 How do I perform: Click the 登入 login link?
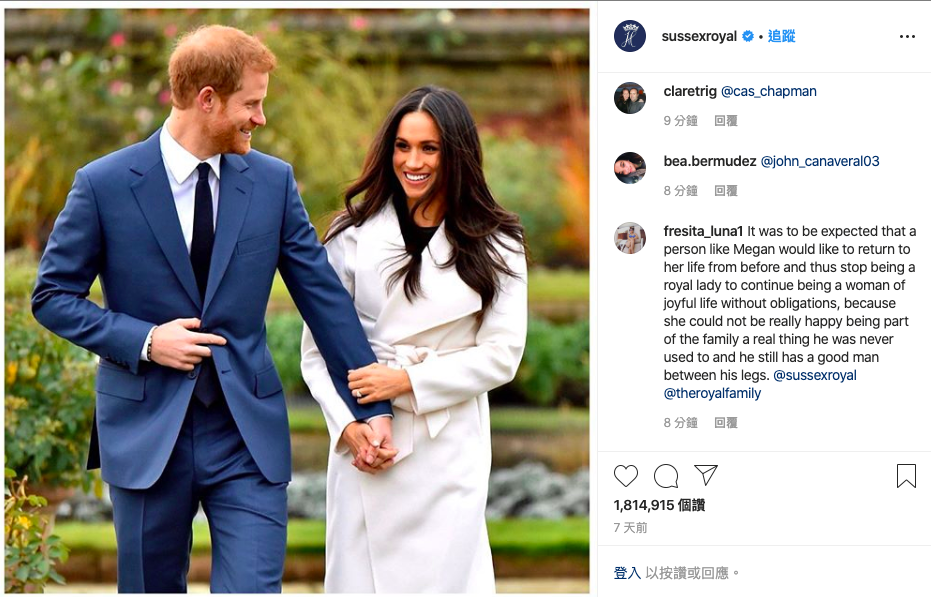627,573
